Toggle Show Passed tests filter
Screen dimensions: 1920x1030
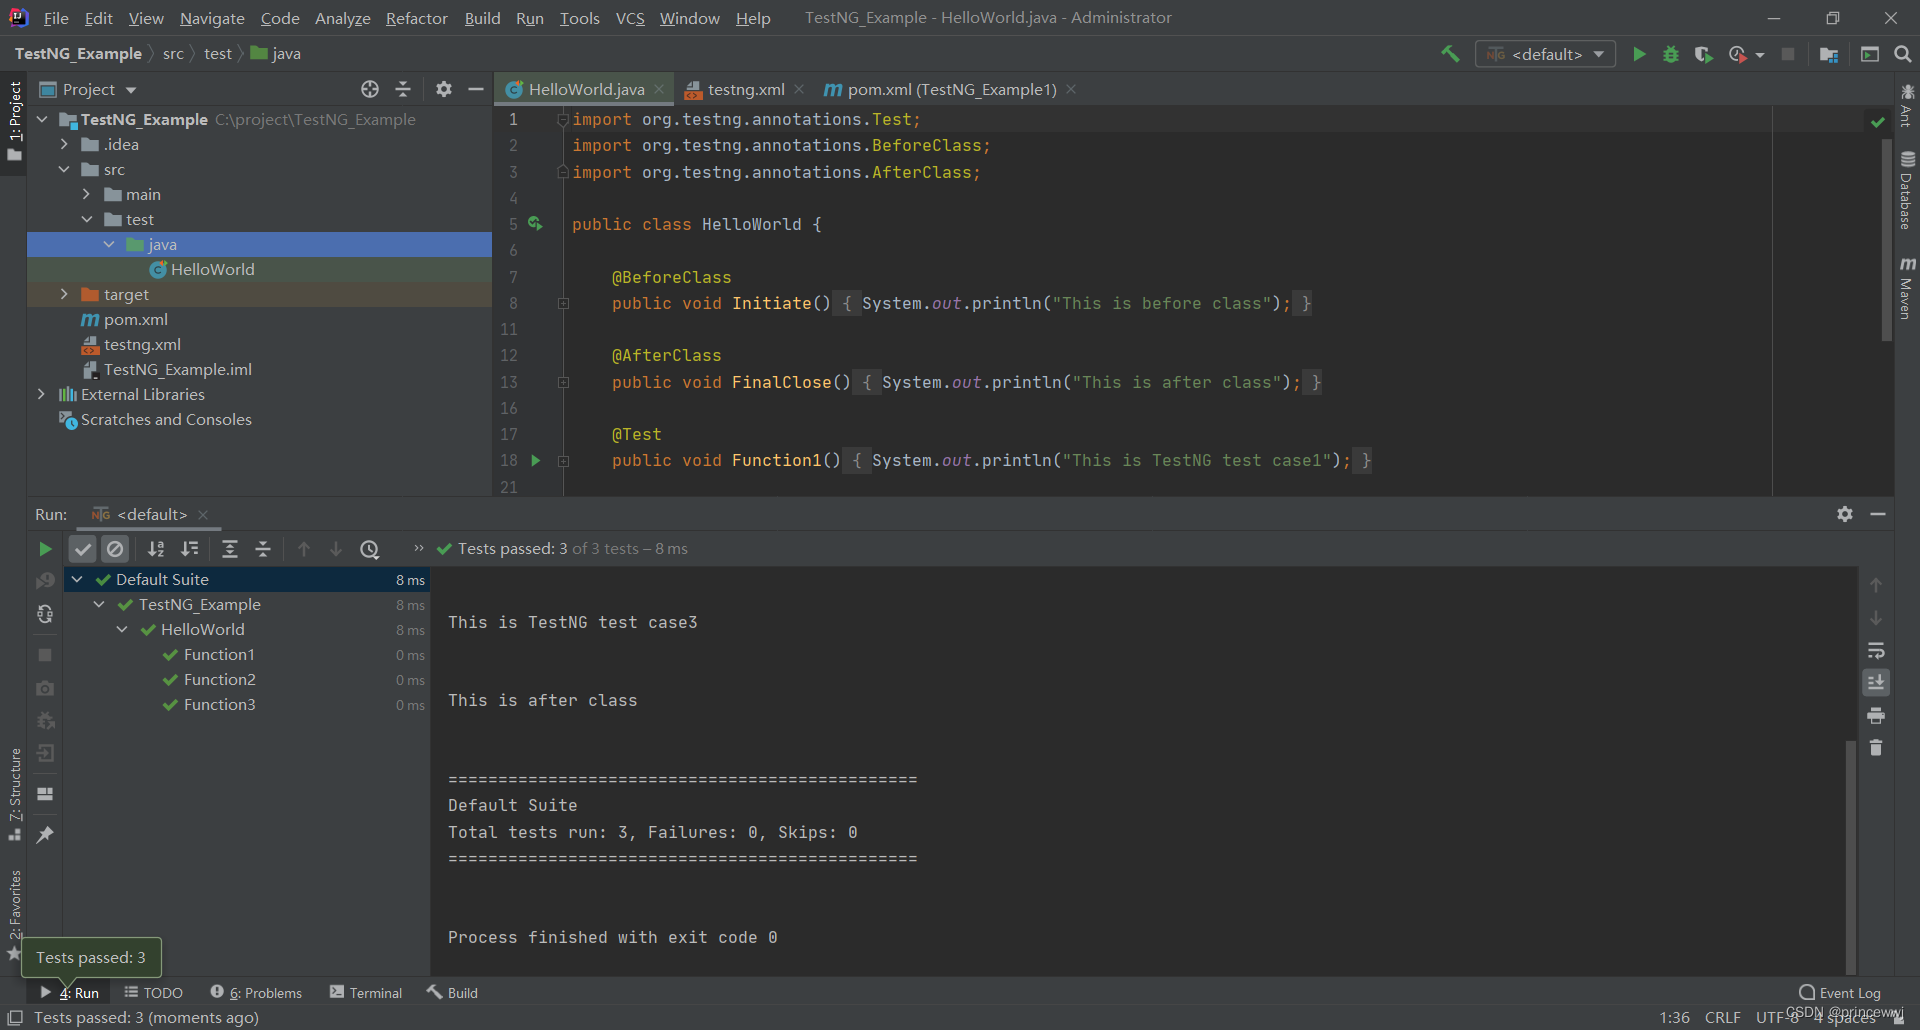pyautogui.click(x=83, y=549)
